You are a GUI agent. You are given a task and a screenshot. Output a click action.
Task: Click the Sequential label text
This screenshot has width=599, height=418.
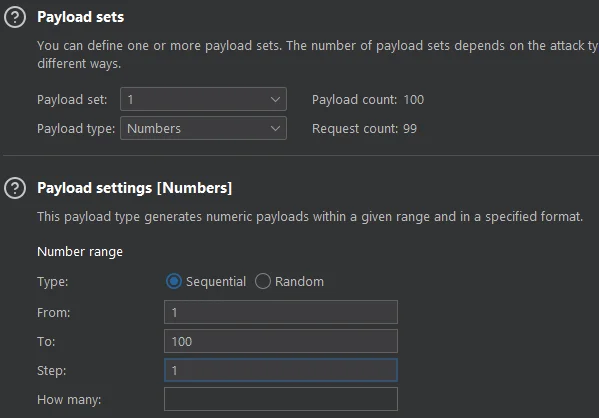pos(216,282)
